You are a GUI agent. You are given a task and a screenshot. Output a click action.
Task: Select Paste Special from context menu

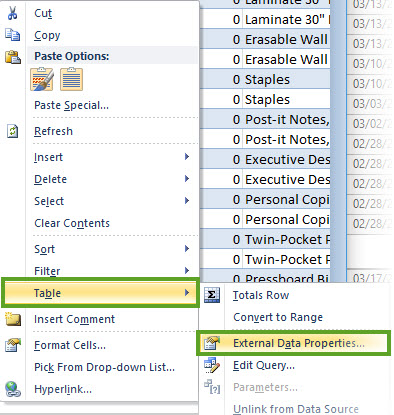[x=71, y=105]
